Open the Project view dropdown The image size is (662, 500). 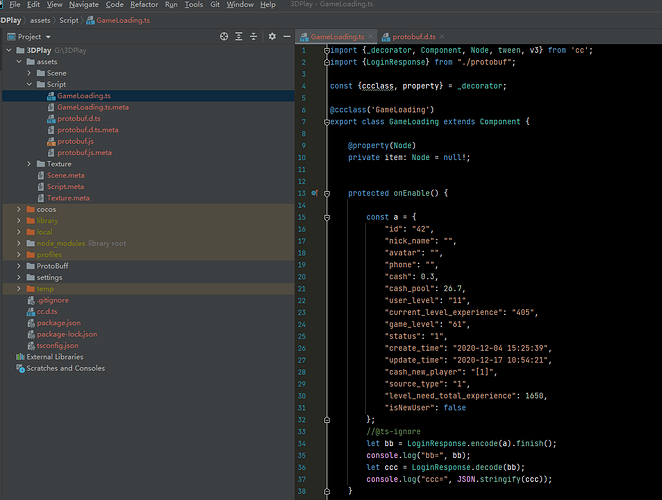pyautogui.click(x=47, y=37)
